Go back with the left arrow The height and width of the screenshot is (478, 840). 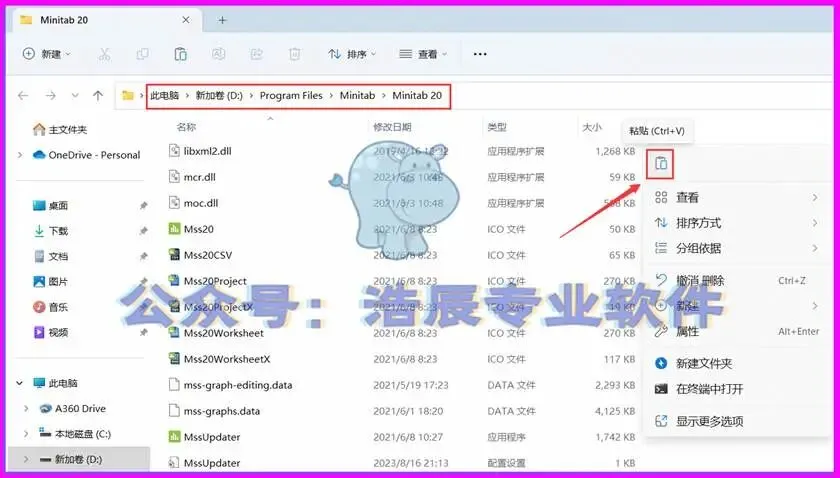point(23,95)
